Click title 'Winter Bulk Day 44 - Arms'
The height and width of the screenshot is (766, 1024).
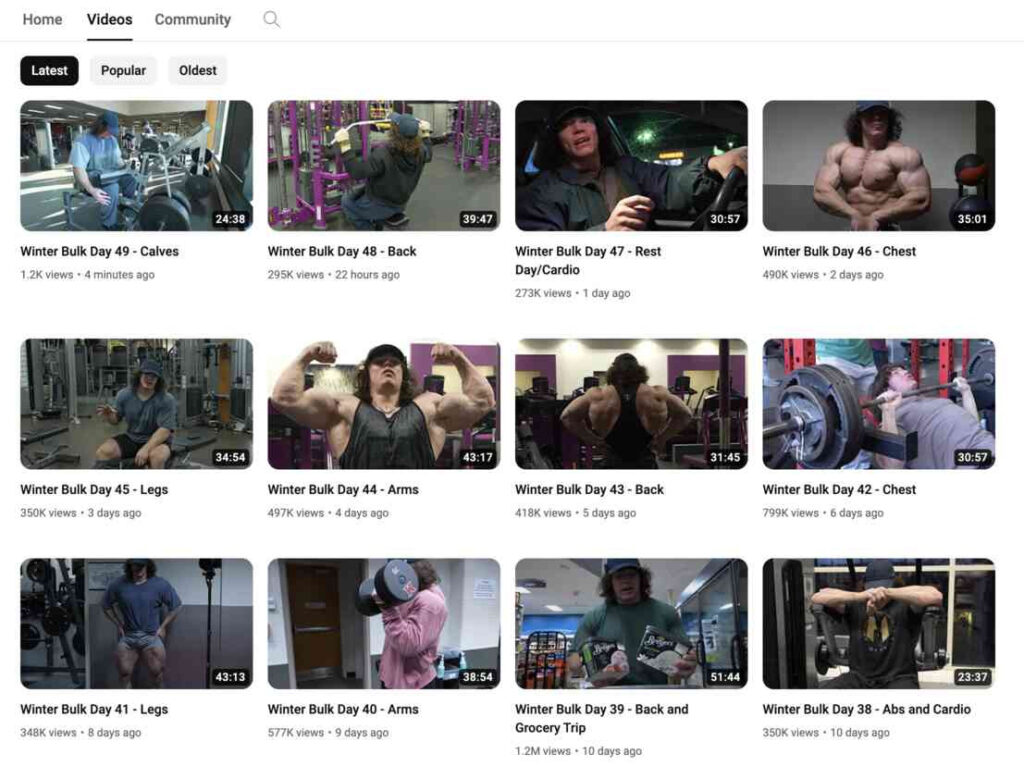click(x=343, y=490)
